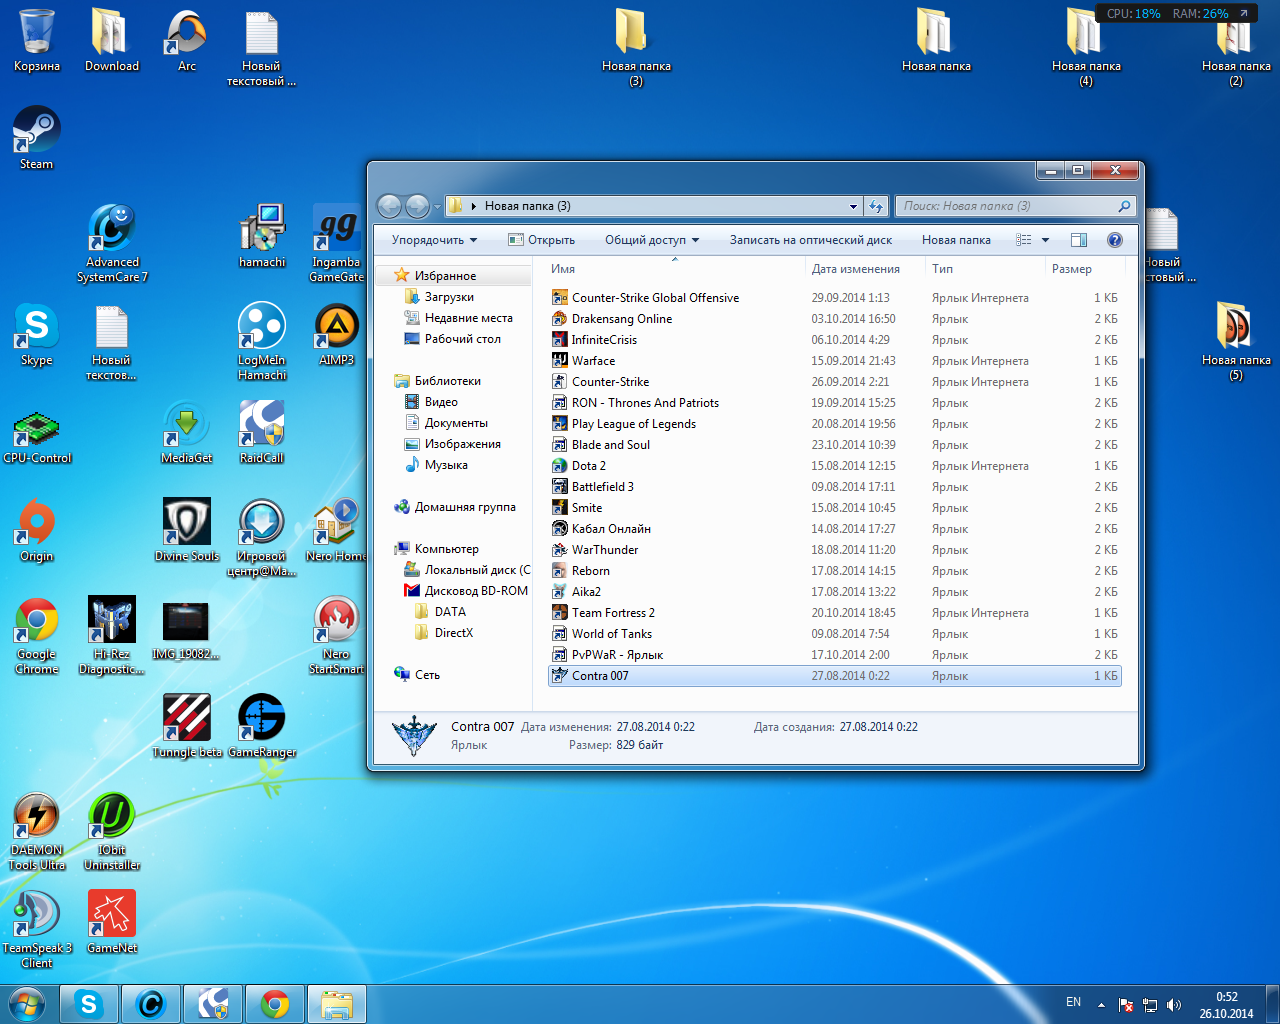Image resolution: width=1280 pixels, height=1024 pixels.
Task: Show hidden tray icons arrow
Action: (x=1101, y=1005)
